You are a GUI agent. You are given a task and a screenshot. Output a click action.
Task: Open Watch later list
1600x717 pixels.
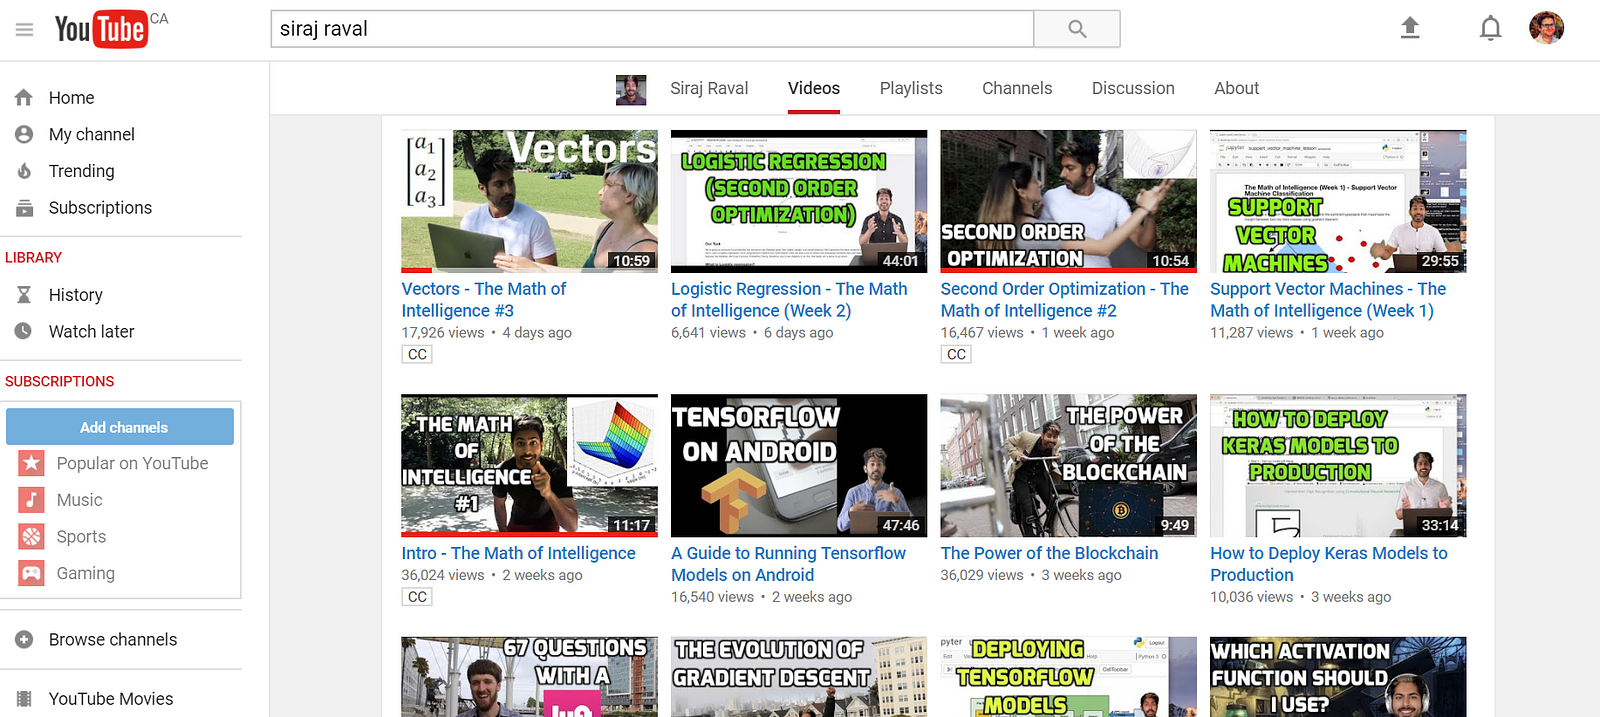tap(91, 331)
